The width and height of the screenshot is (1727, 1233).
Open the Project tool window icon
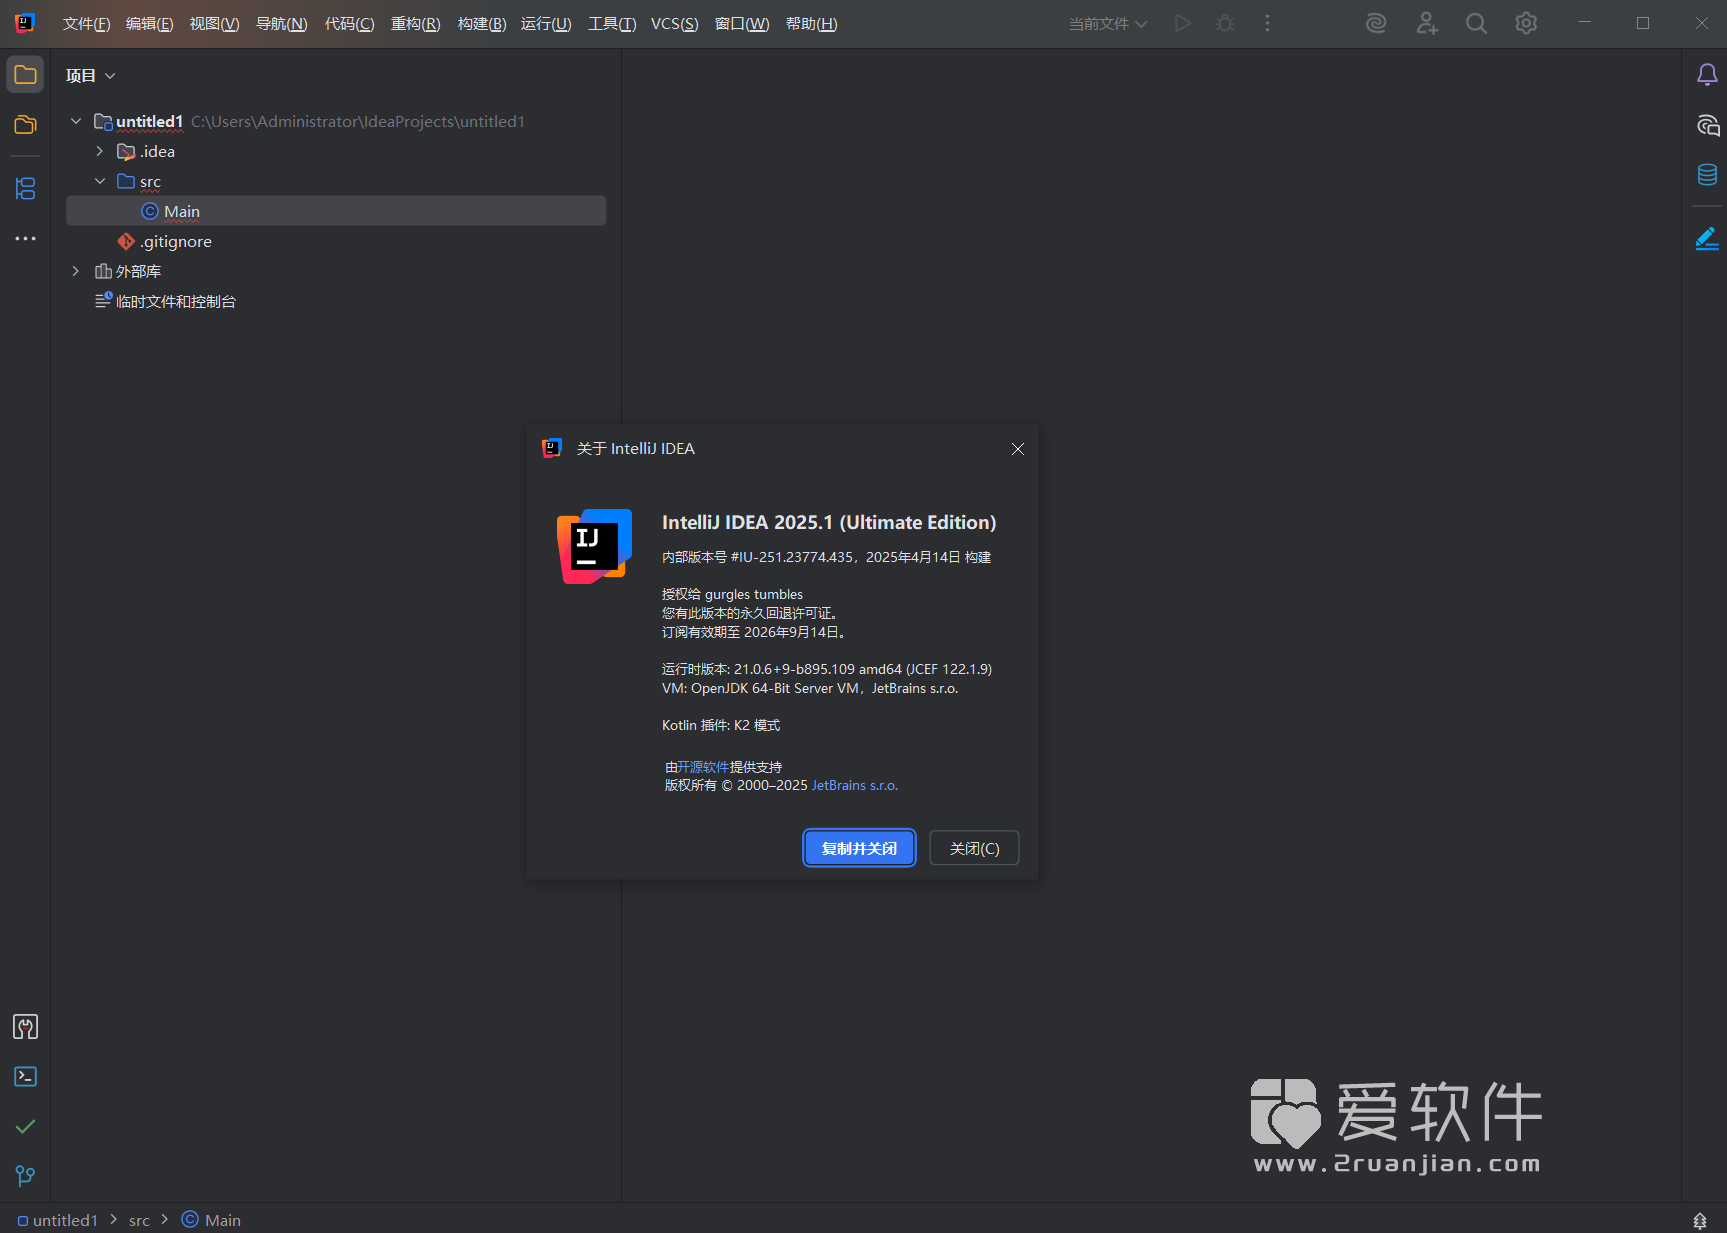point(25,75)
